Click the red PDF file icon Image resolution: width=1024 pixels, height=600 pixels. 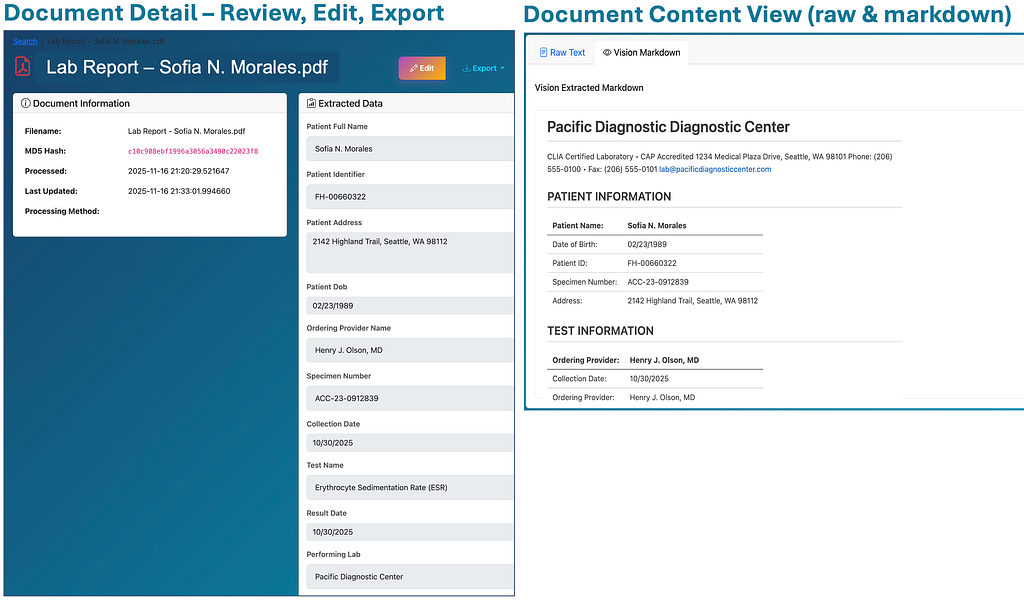click(23, 67)
